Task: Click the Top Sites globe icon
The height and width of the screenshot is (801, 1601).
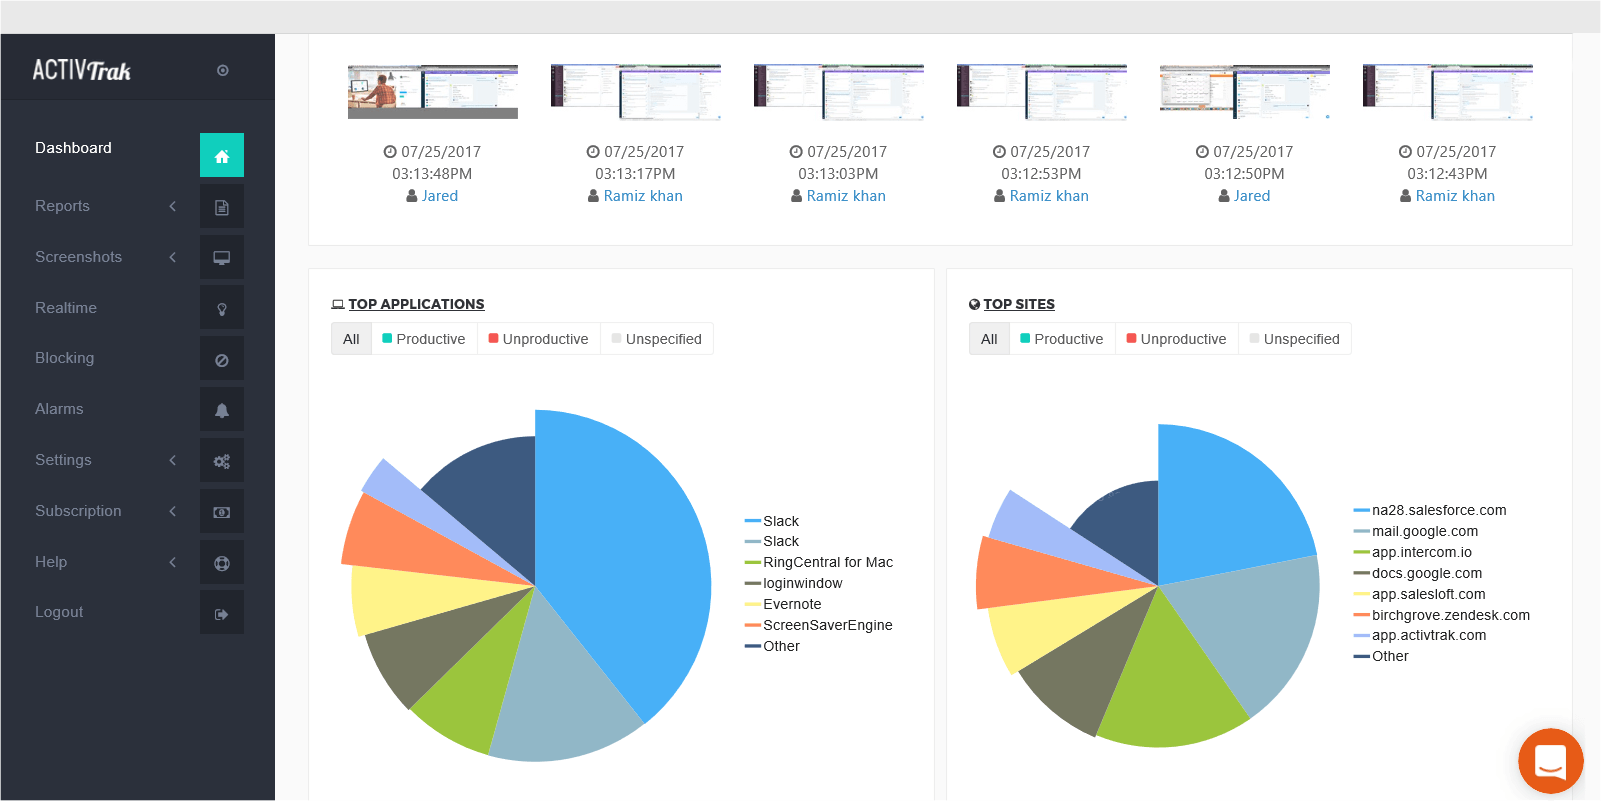Action: coord(974,304)
